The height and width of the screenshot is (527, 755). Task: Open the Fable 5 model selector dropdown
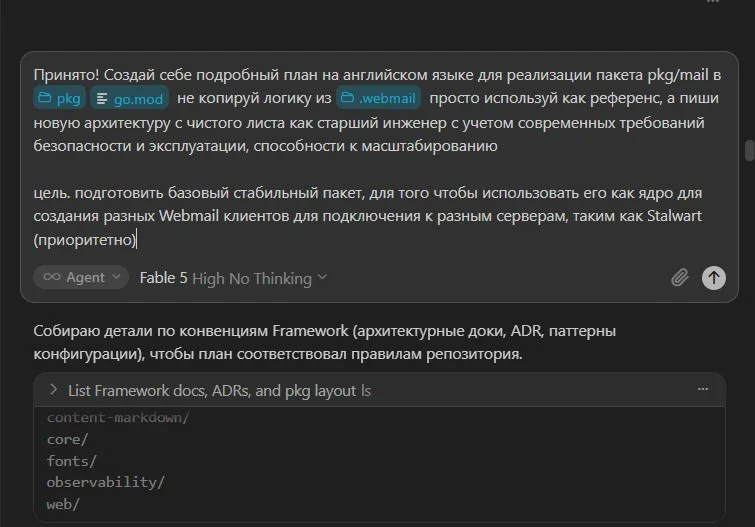click(234, 278)
